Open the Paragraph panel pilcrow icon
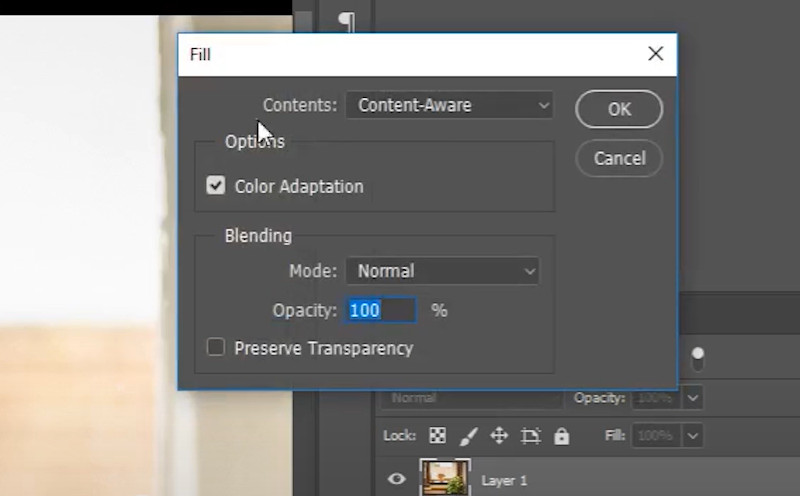 [347, 22]
